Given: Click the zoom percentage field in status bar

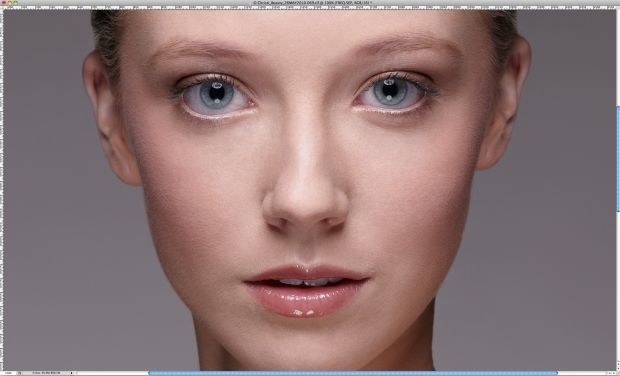Looking at the screenshot, I should 8,373.
